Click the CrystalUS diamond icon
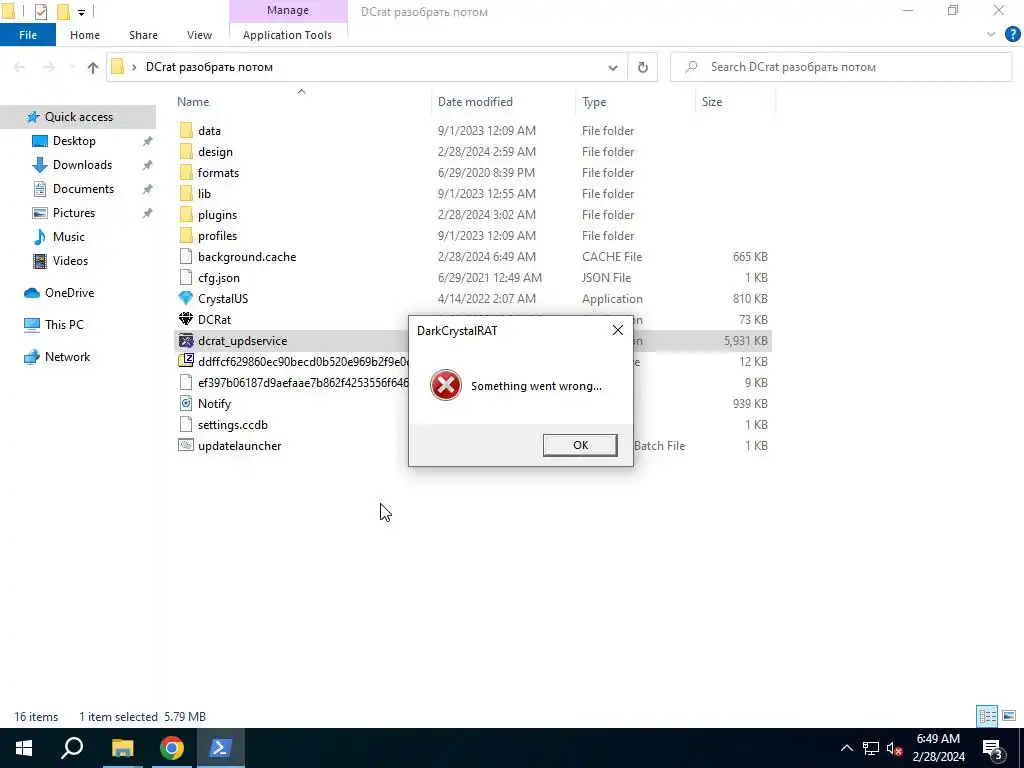 pyautogui.click(x=186, y=298)
